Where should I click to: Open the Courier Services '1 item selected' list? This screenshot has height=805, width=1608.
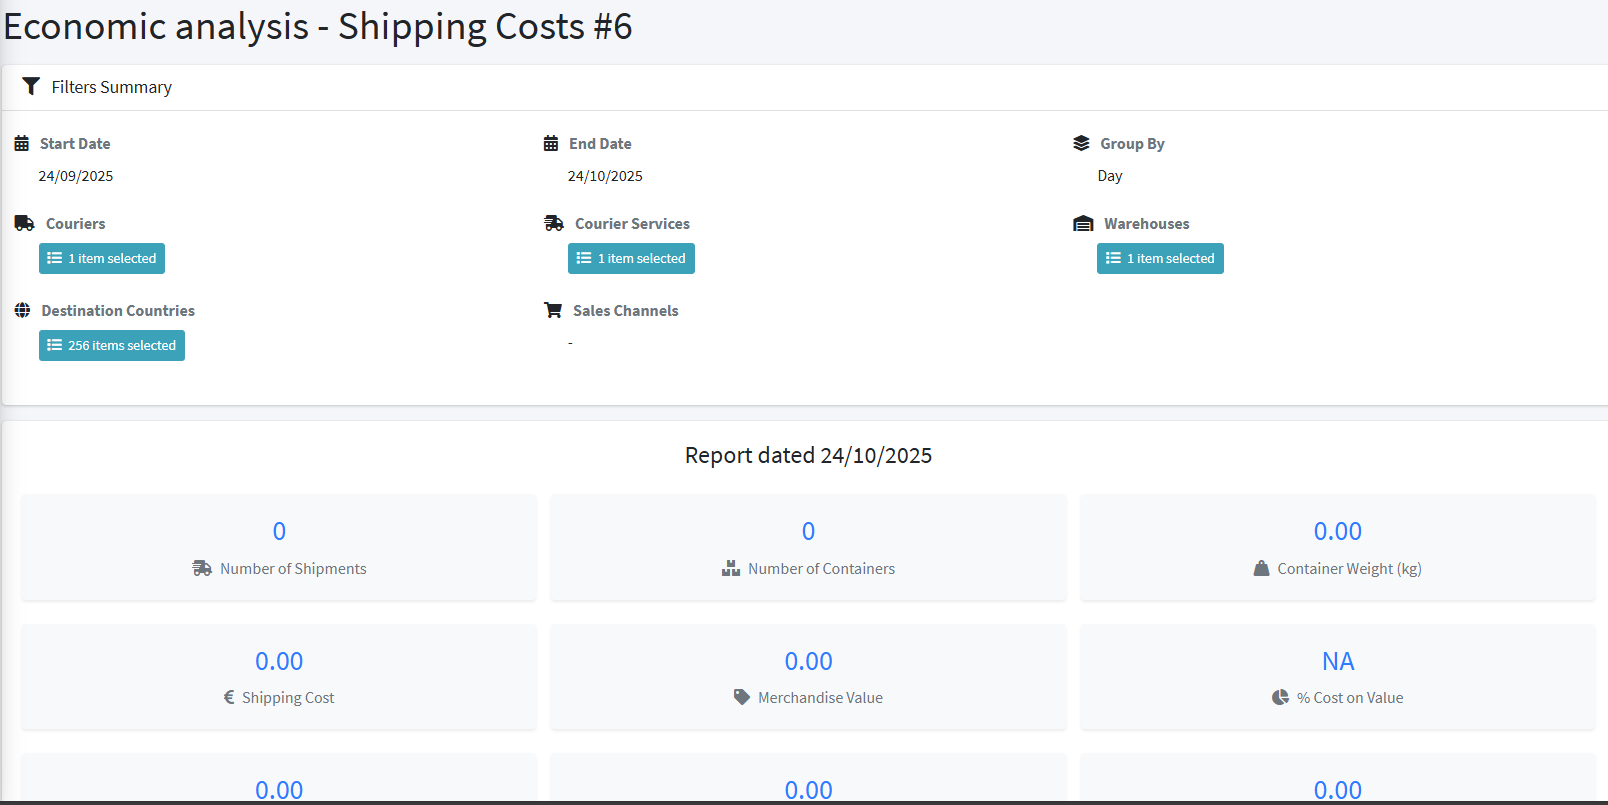click(x=631, y=259)
